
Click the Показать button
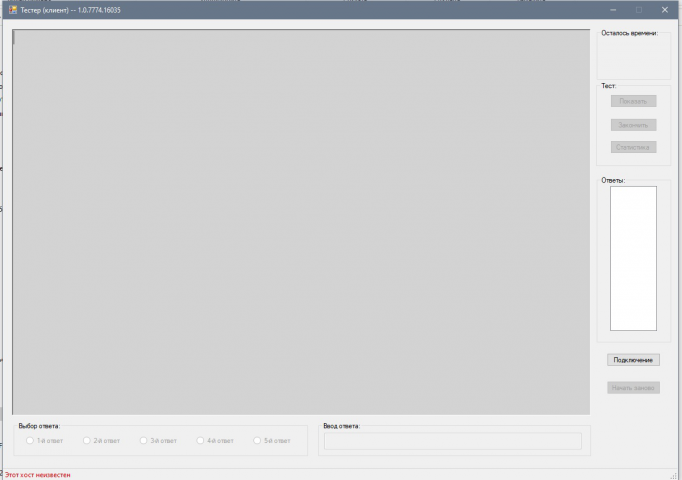click(x=633, y=101)
